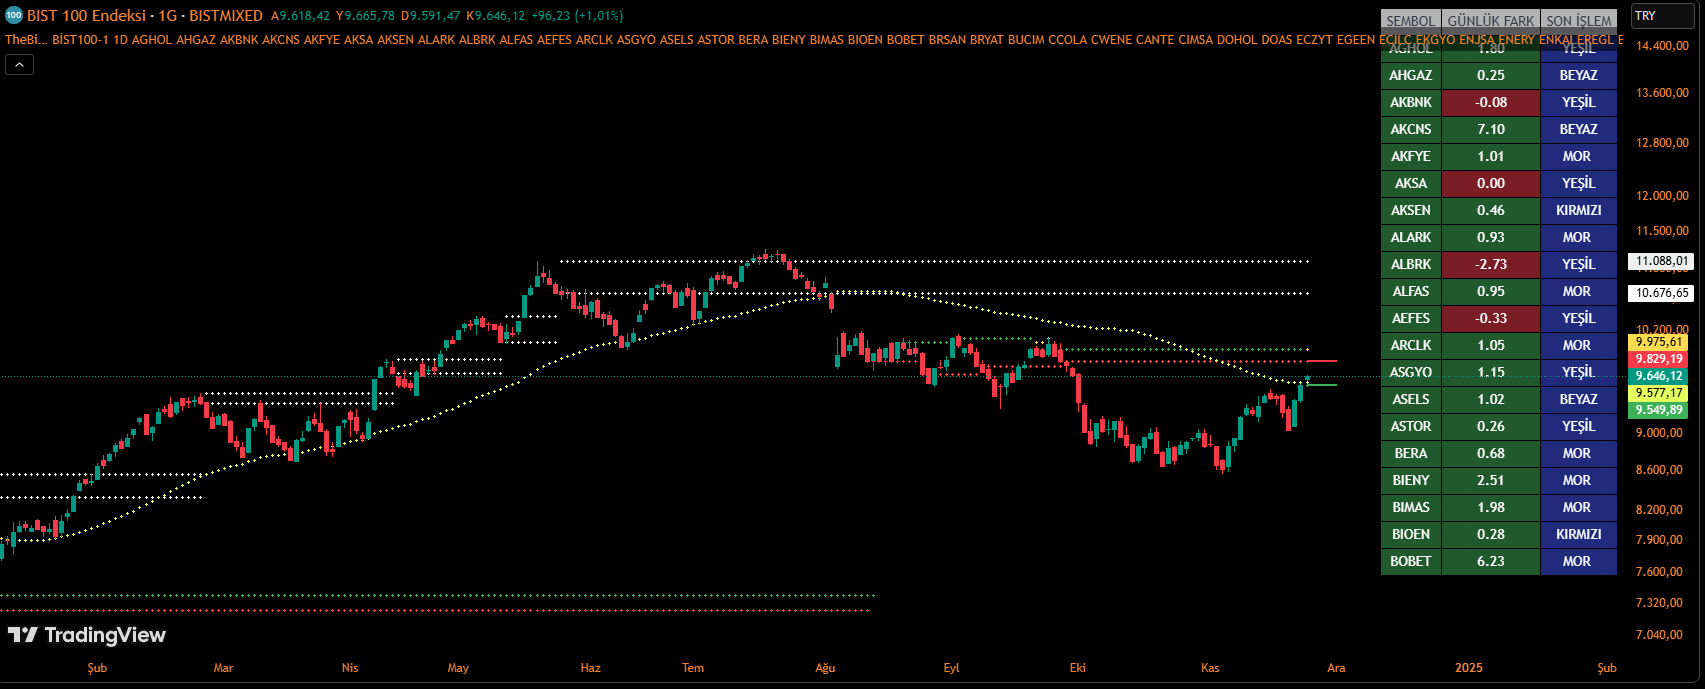
Task: Click the BIST 100 symbol logo icon
Action: 13,16
